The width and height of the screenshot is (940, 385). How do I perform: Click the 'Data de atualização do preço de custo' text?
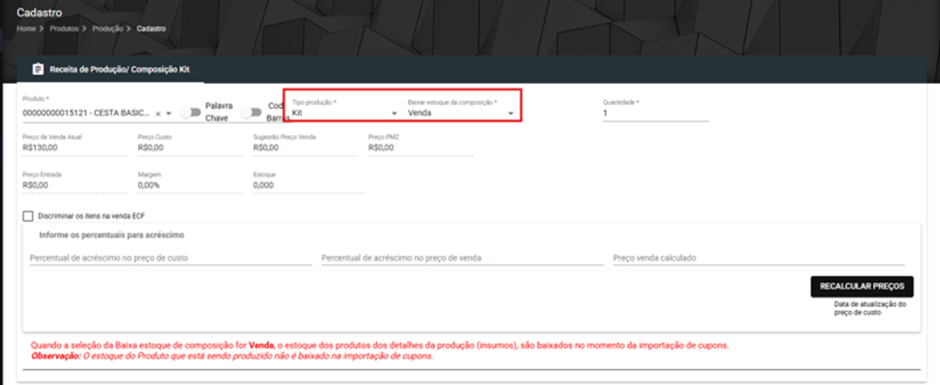click(x=870, y=308)
